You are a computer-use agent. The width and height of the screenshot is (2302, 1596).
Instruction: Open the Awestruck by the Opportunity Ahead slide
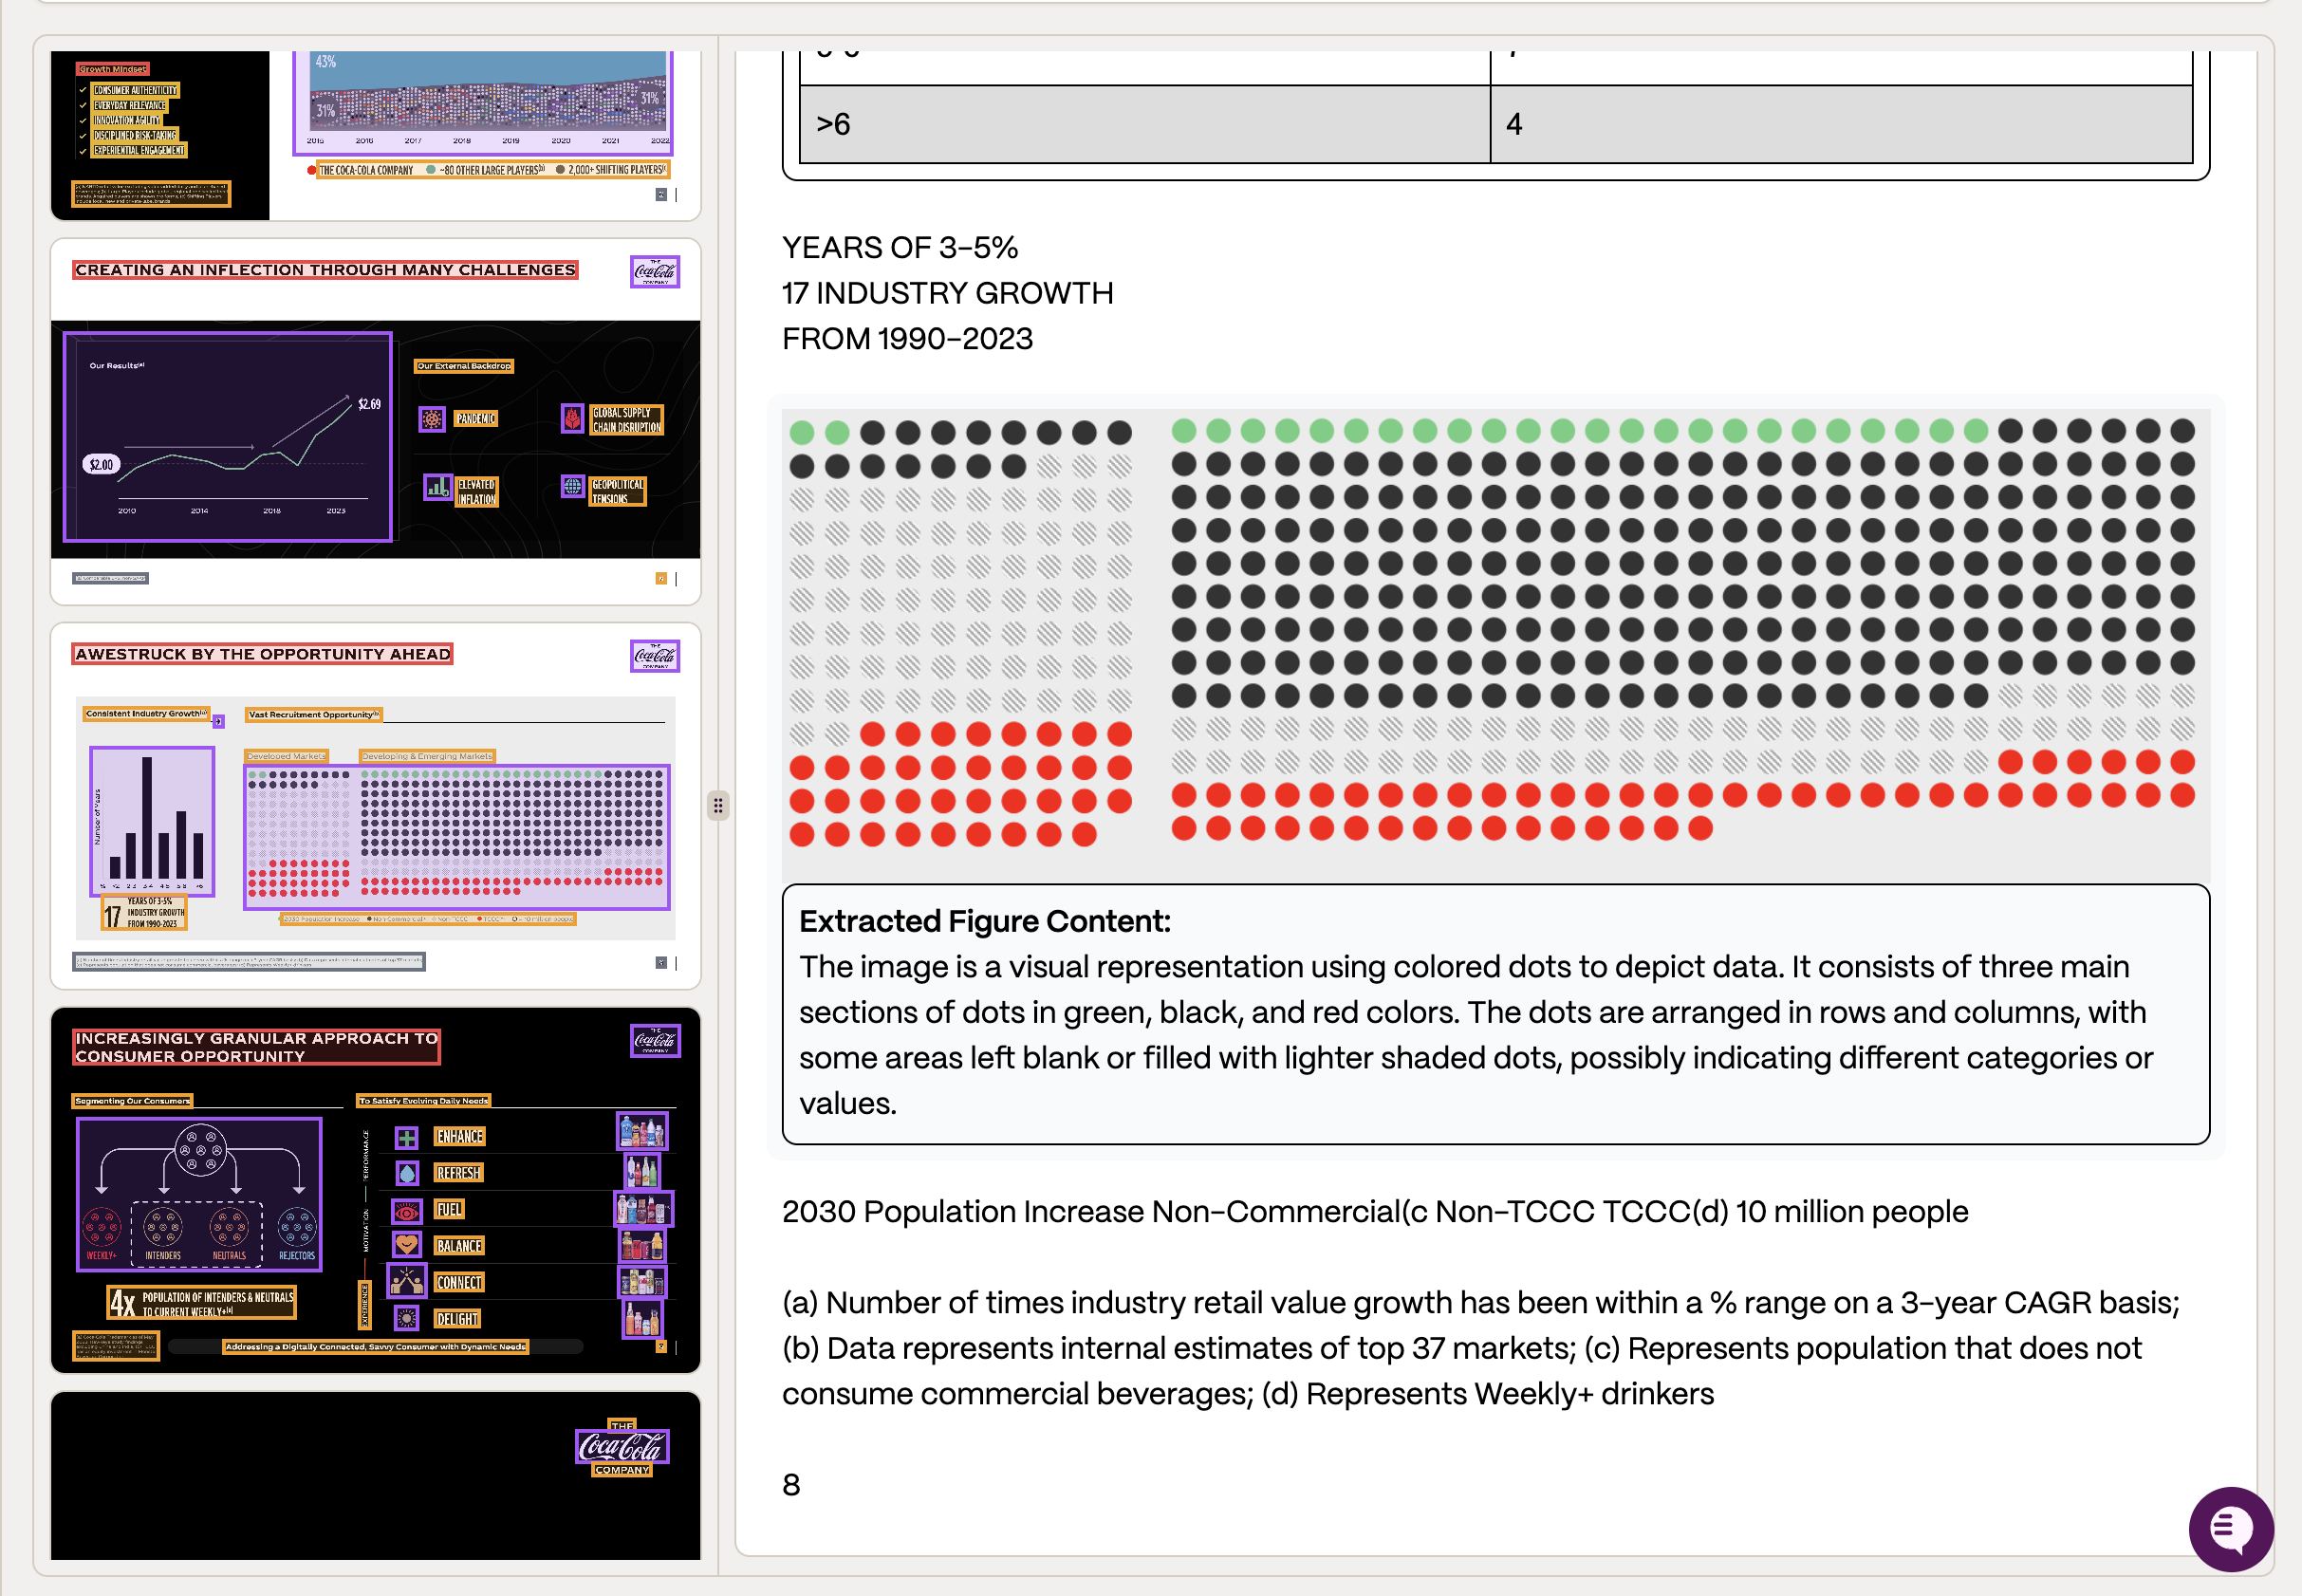pyautogui.click(x=375, y=806)
